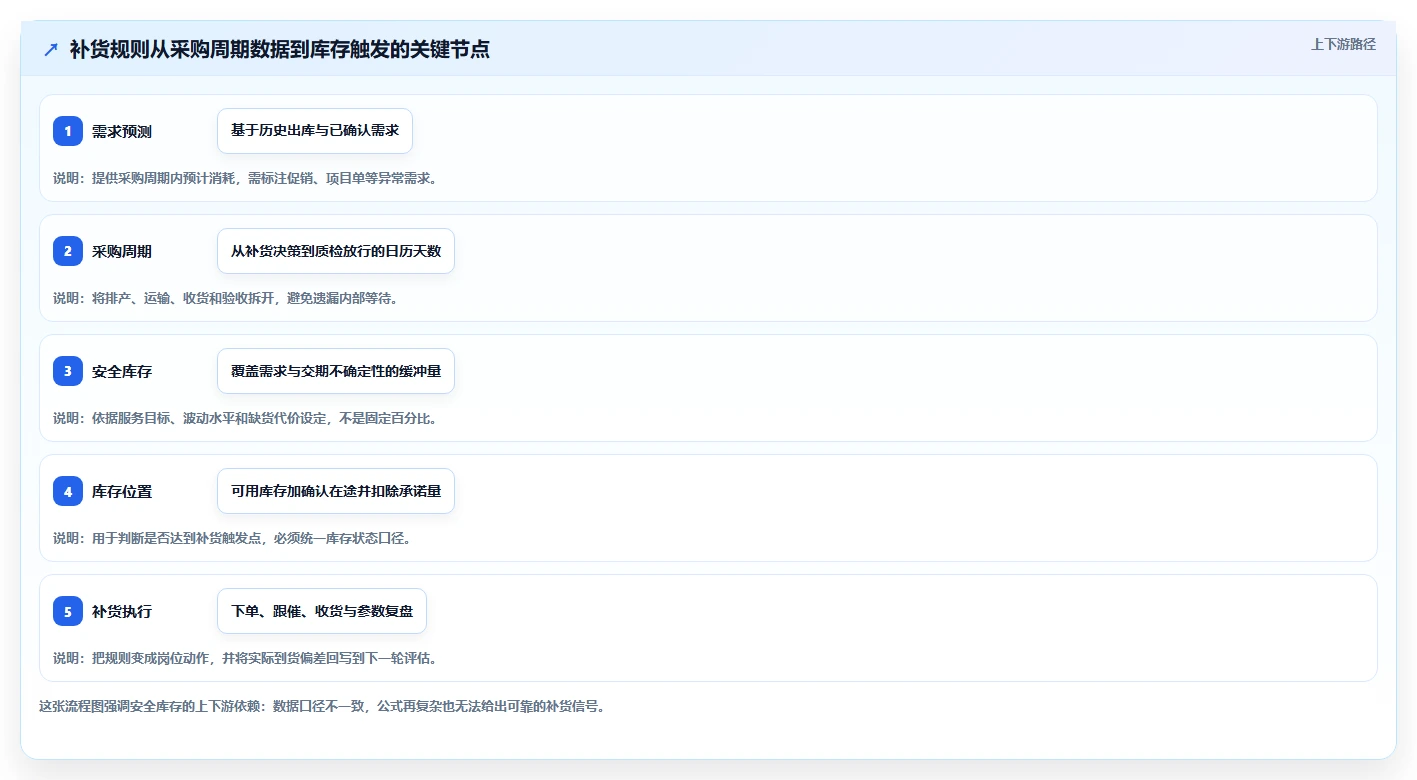The height and width of the screenshot is (780, 1417).
Task: Click the 基于历史出库与已确认需求 box
Action: point(315,131)
